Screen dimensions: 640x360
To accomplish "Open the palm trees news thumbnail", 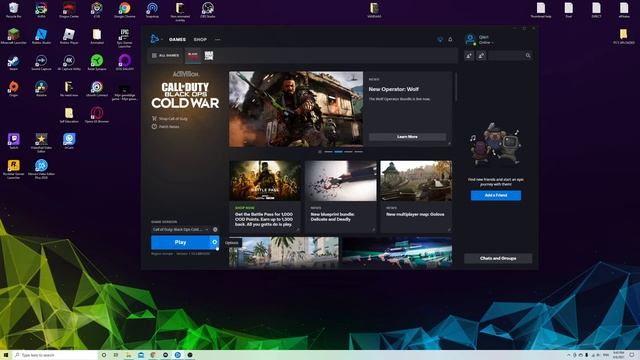I will coord(284,252).
